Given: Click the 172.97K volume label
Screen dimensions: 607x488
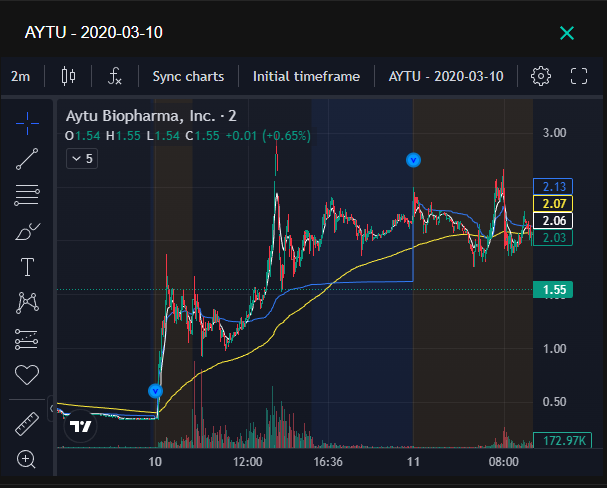Looking at the screenshot, I should click(x=562, y=440).
